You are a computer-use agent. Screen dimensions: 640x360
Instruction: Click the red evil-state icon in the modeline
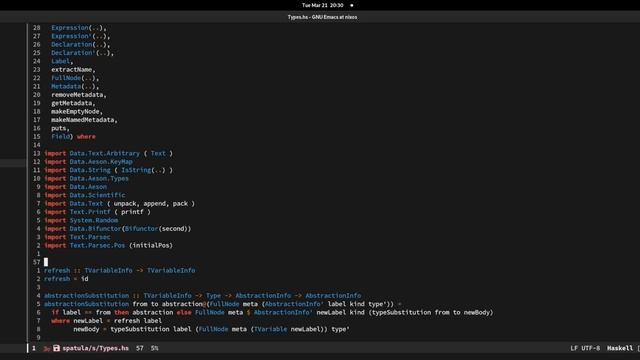(47, 349)
